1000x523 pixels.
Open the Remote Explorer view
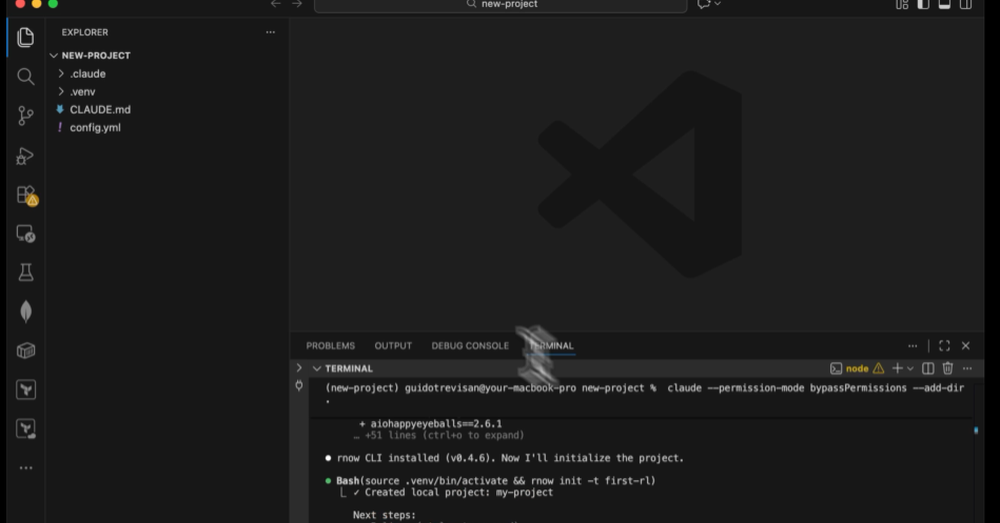26,234
